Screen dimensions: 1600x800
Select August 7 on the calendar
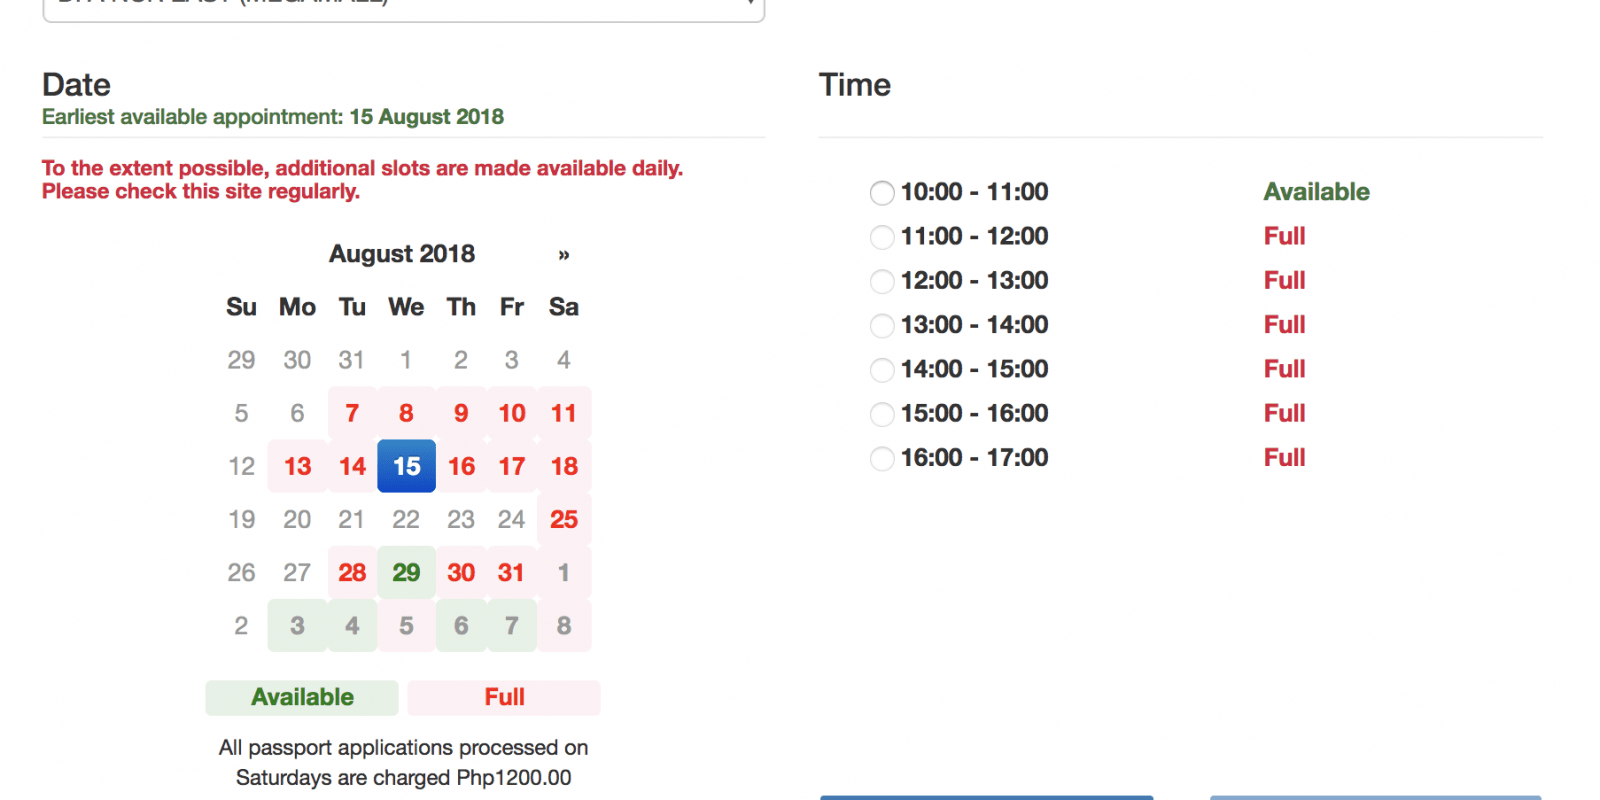pyautogui.click(x=352, y=413)
